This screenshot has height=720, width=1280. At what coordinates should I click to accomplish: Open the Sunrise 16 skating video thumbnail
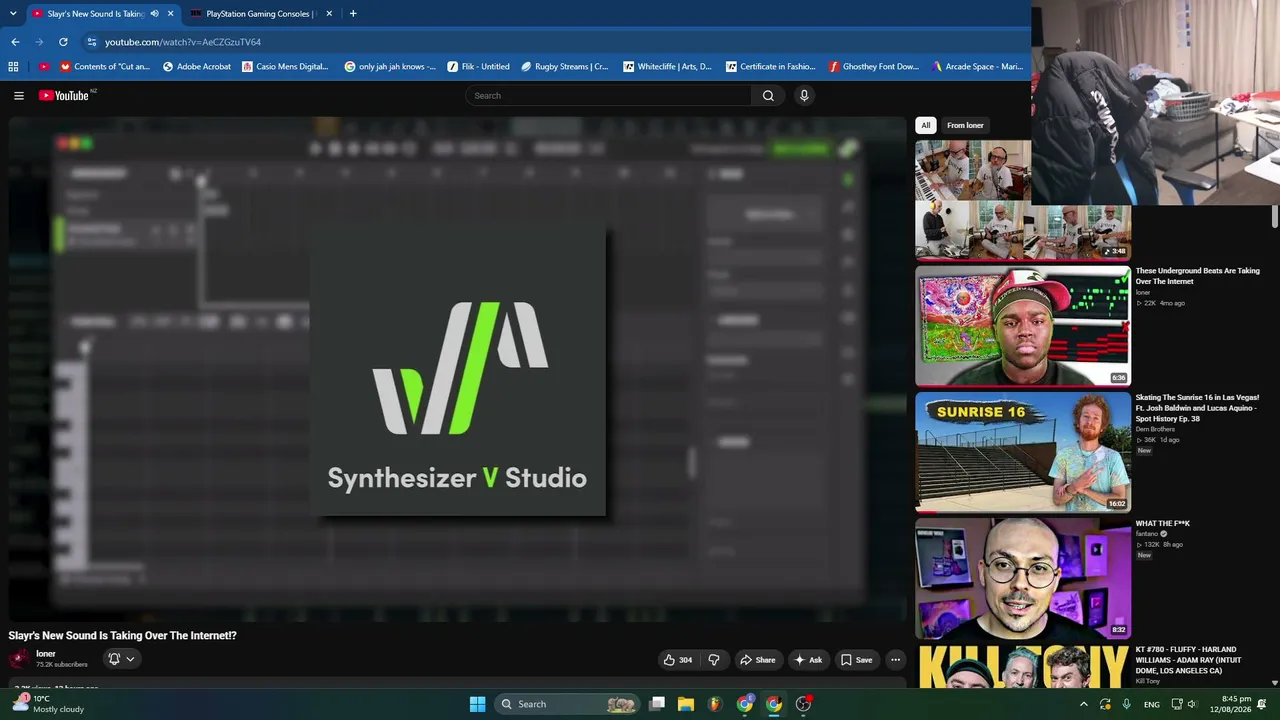pos(1023,452)
